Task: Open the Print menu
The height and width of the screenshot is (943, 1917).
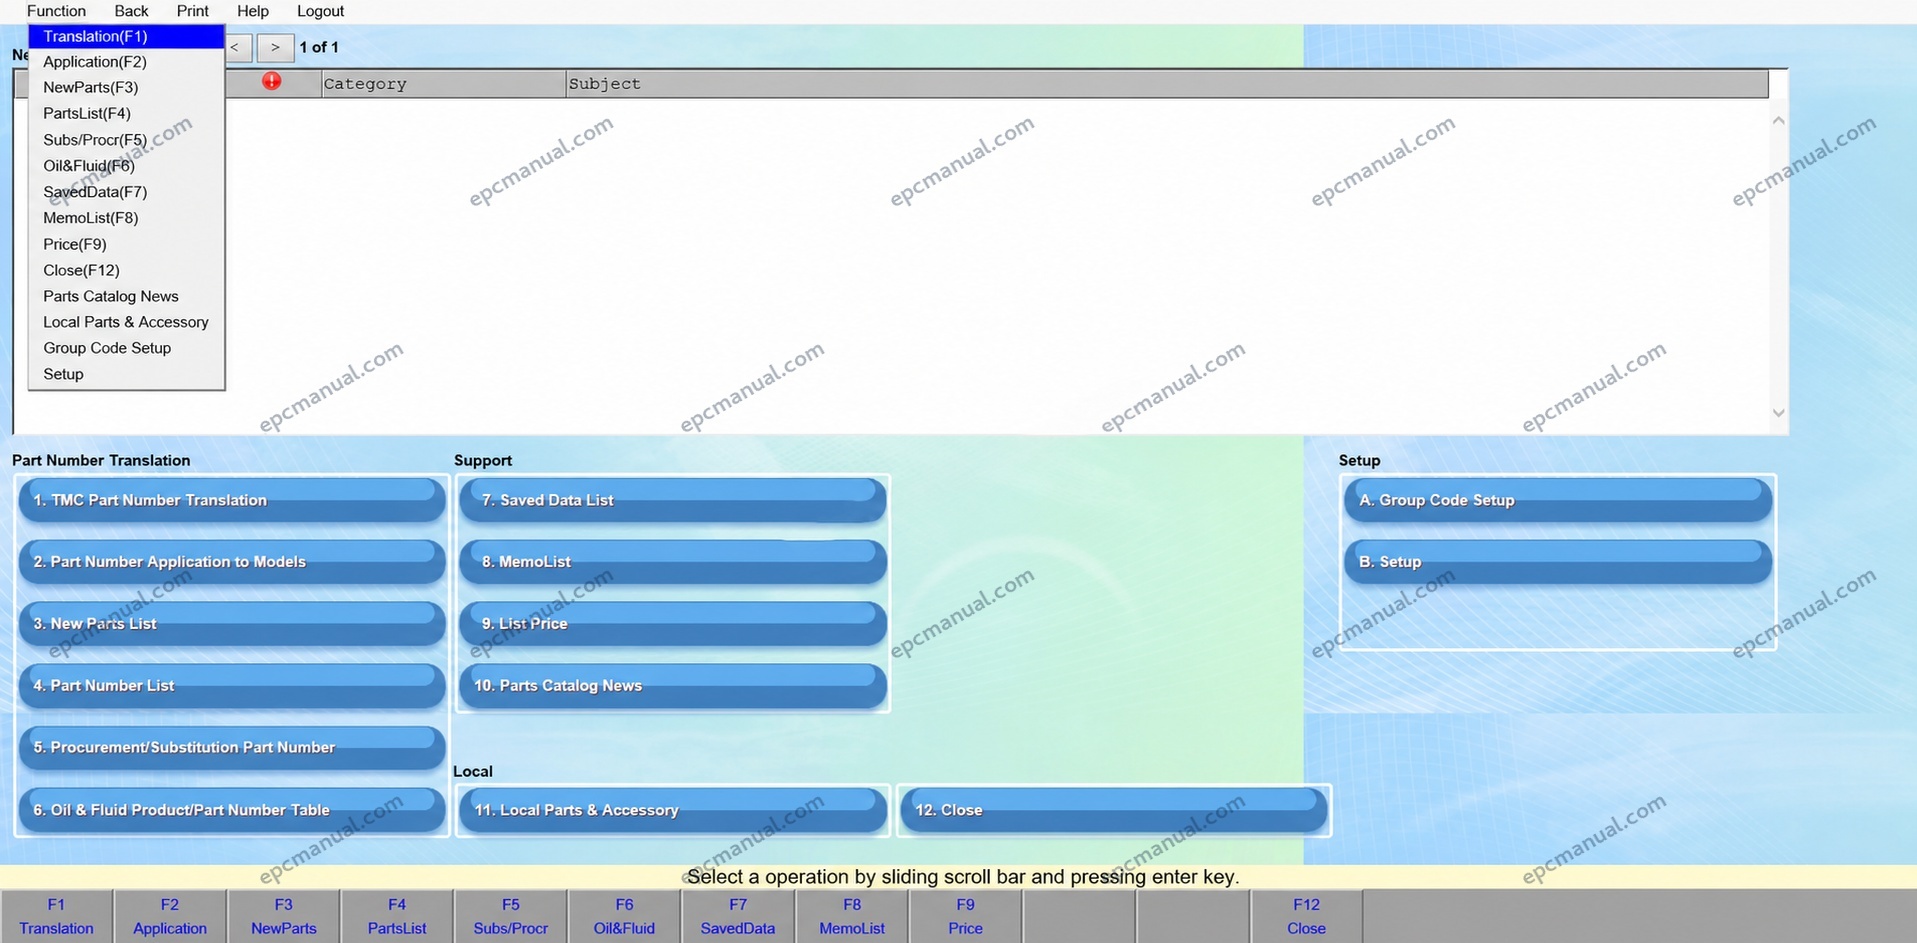Action: pyautogui.click(x=192, y=11)
